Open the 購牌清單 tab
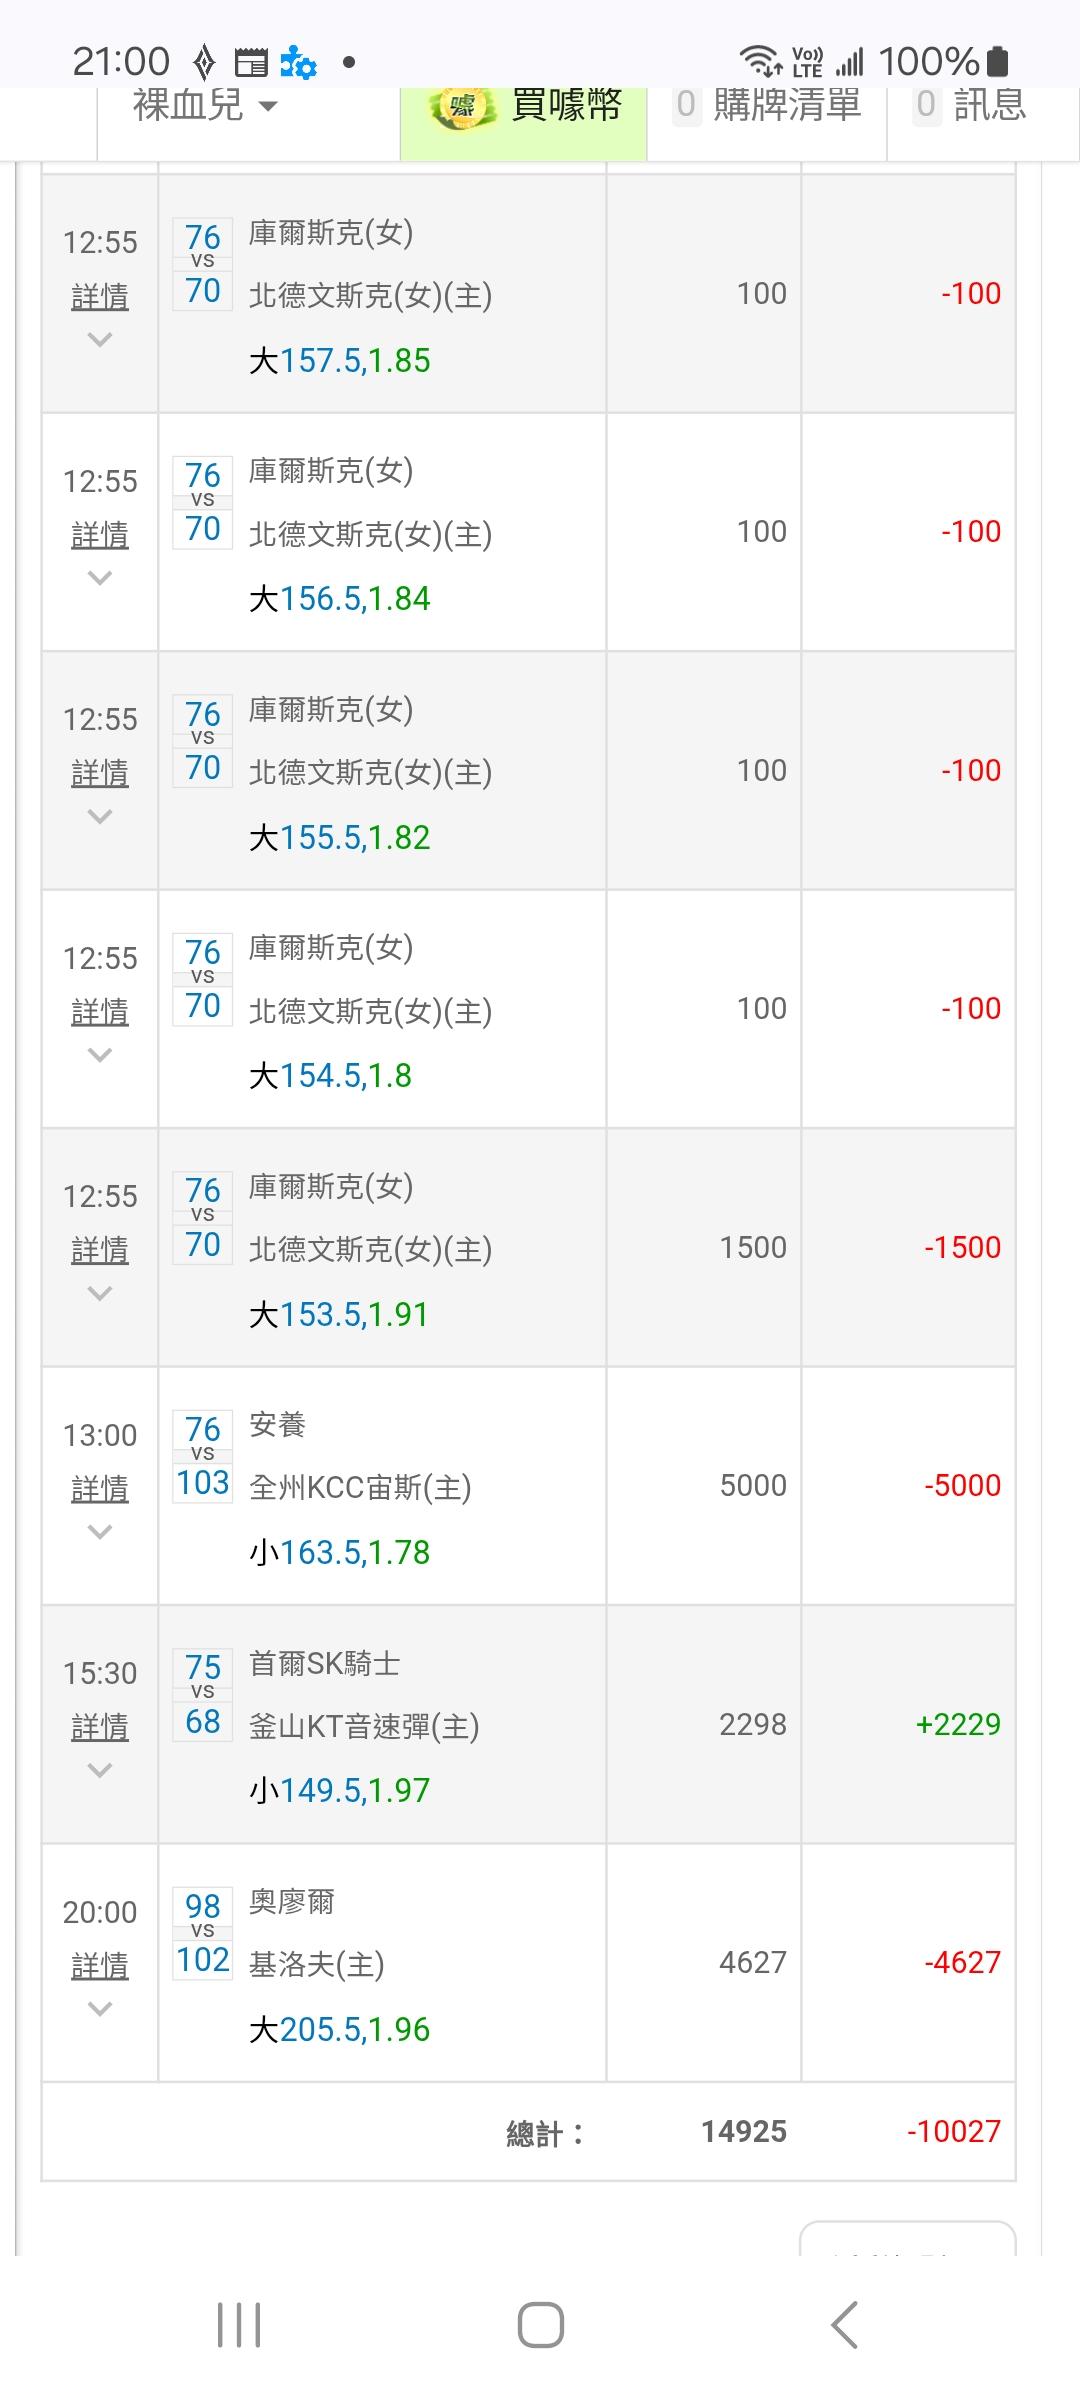The height and width of the screenshot is (2400, 1080). pos(768,105)
